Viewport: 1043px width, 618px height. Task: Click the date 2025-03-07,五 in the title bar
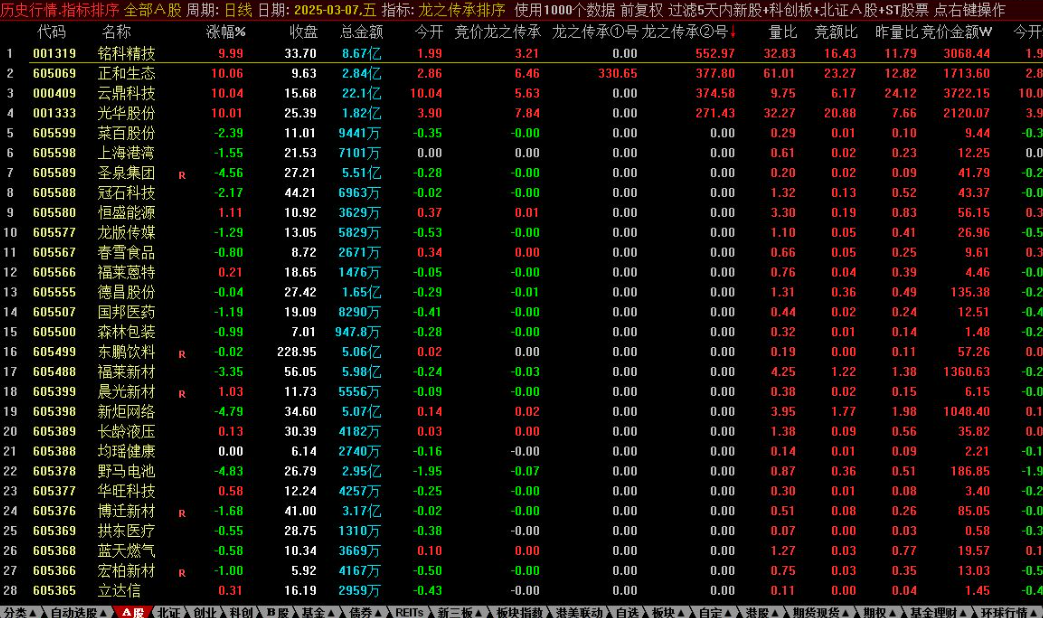335,10
